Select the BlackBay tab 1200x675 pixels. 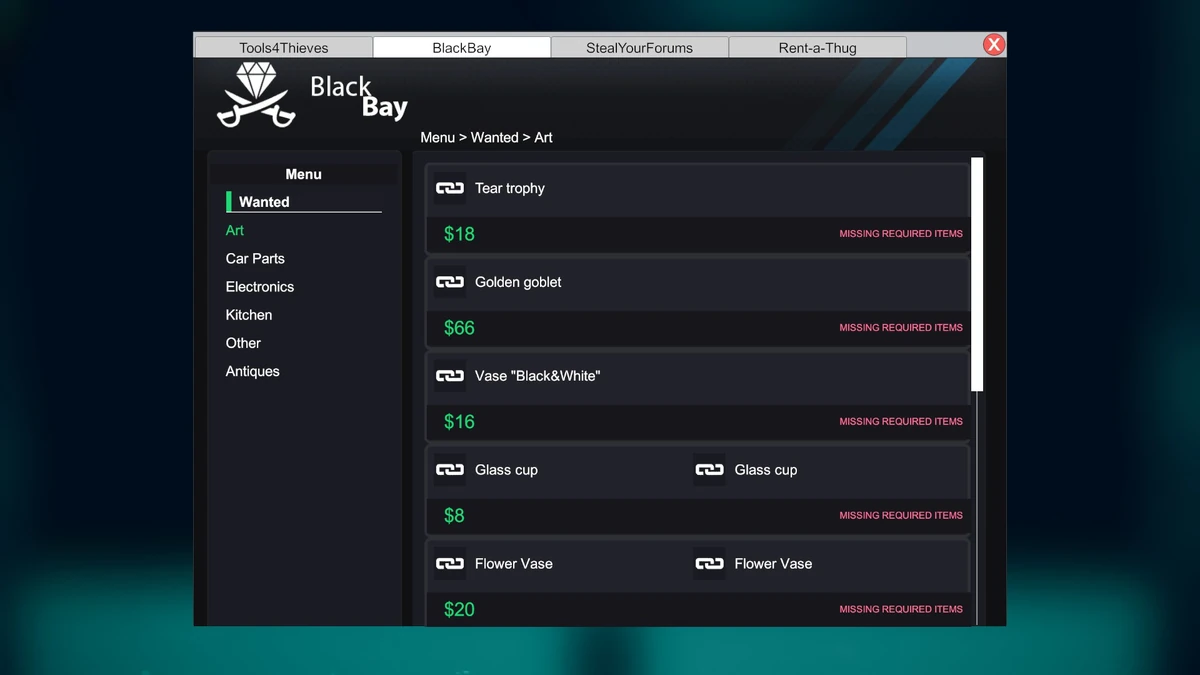pyautogui.click(x=461, y=47)
